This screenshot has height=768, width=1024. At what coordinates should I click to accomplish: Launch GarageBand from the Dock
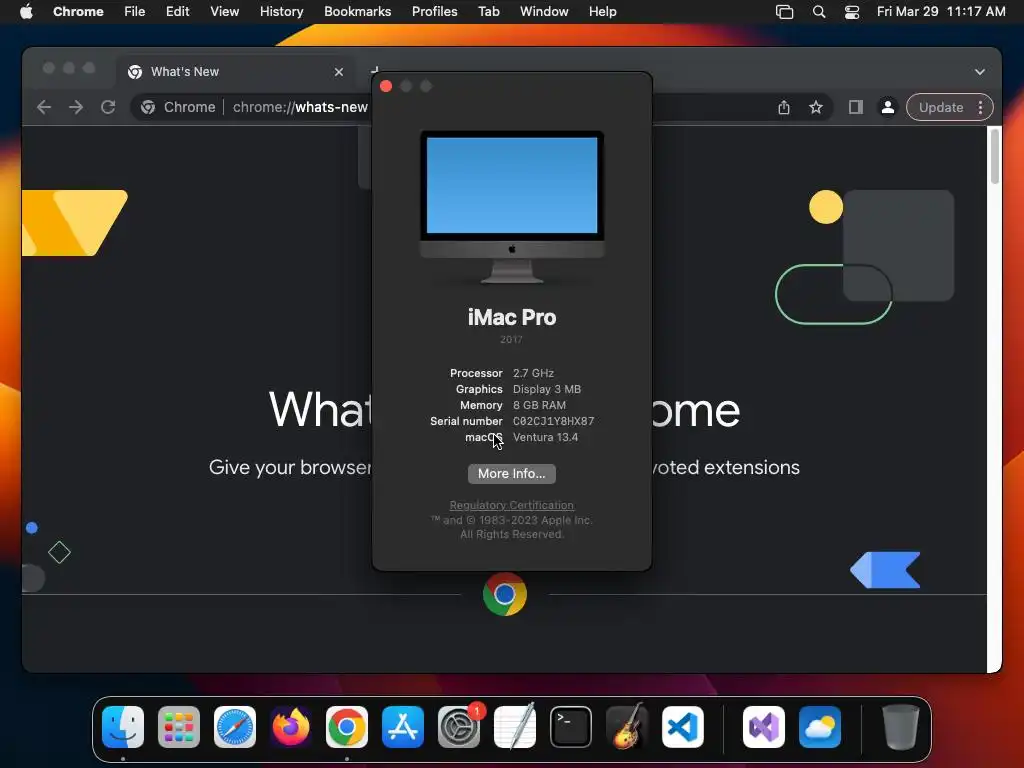(x=626, y=727)
